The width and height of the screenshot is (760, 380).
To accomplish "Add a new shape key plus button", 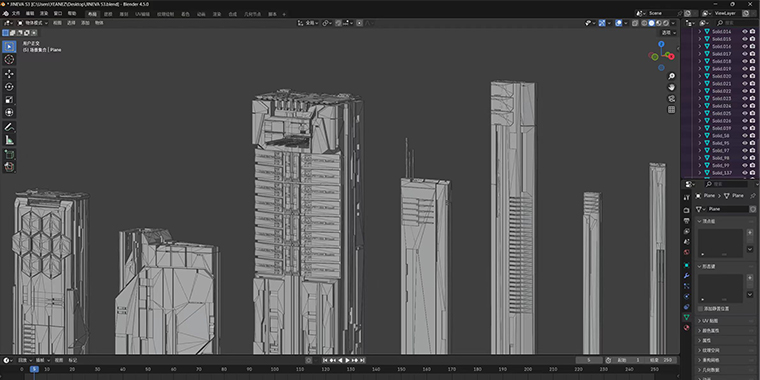I will click(x=750, y=278).
